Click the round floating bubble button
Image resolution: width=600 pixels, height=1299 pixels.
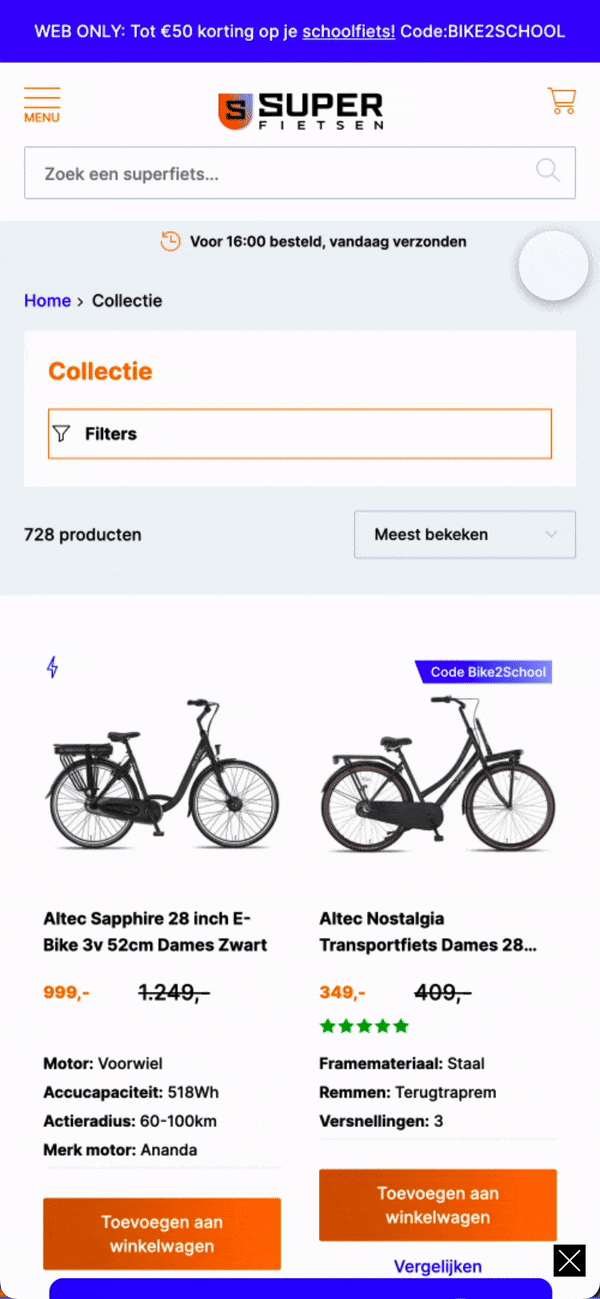tap(553, 266)
